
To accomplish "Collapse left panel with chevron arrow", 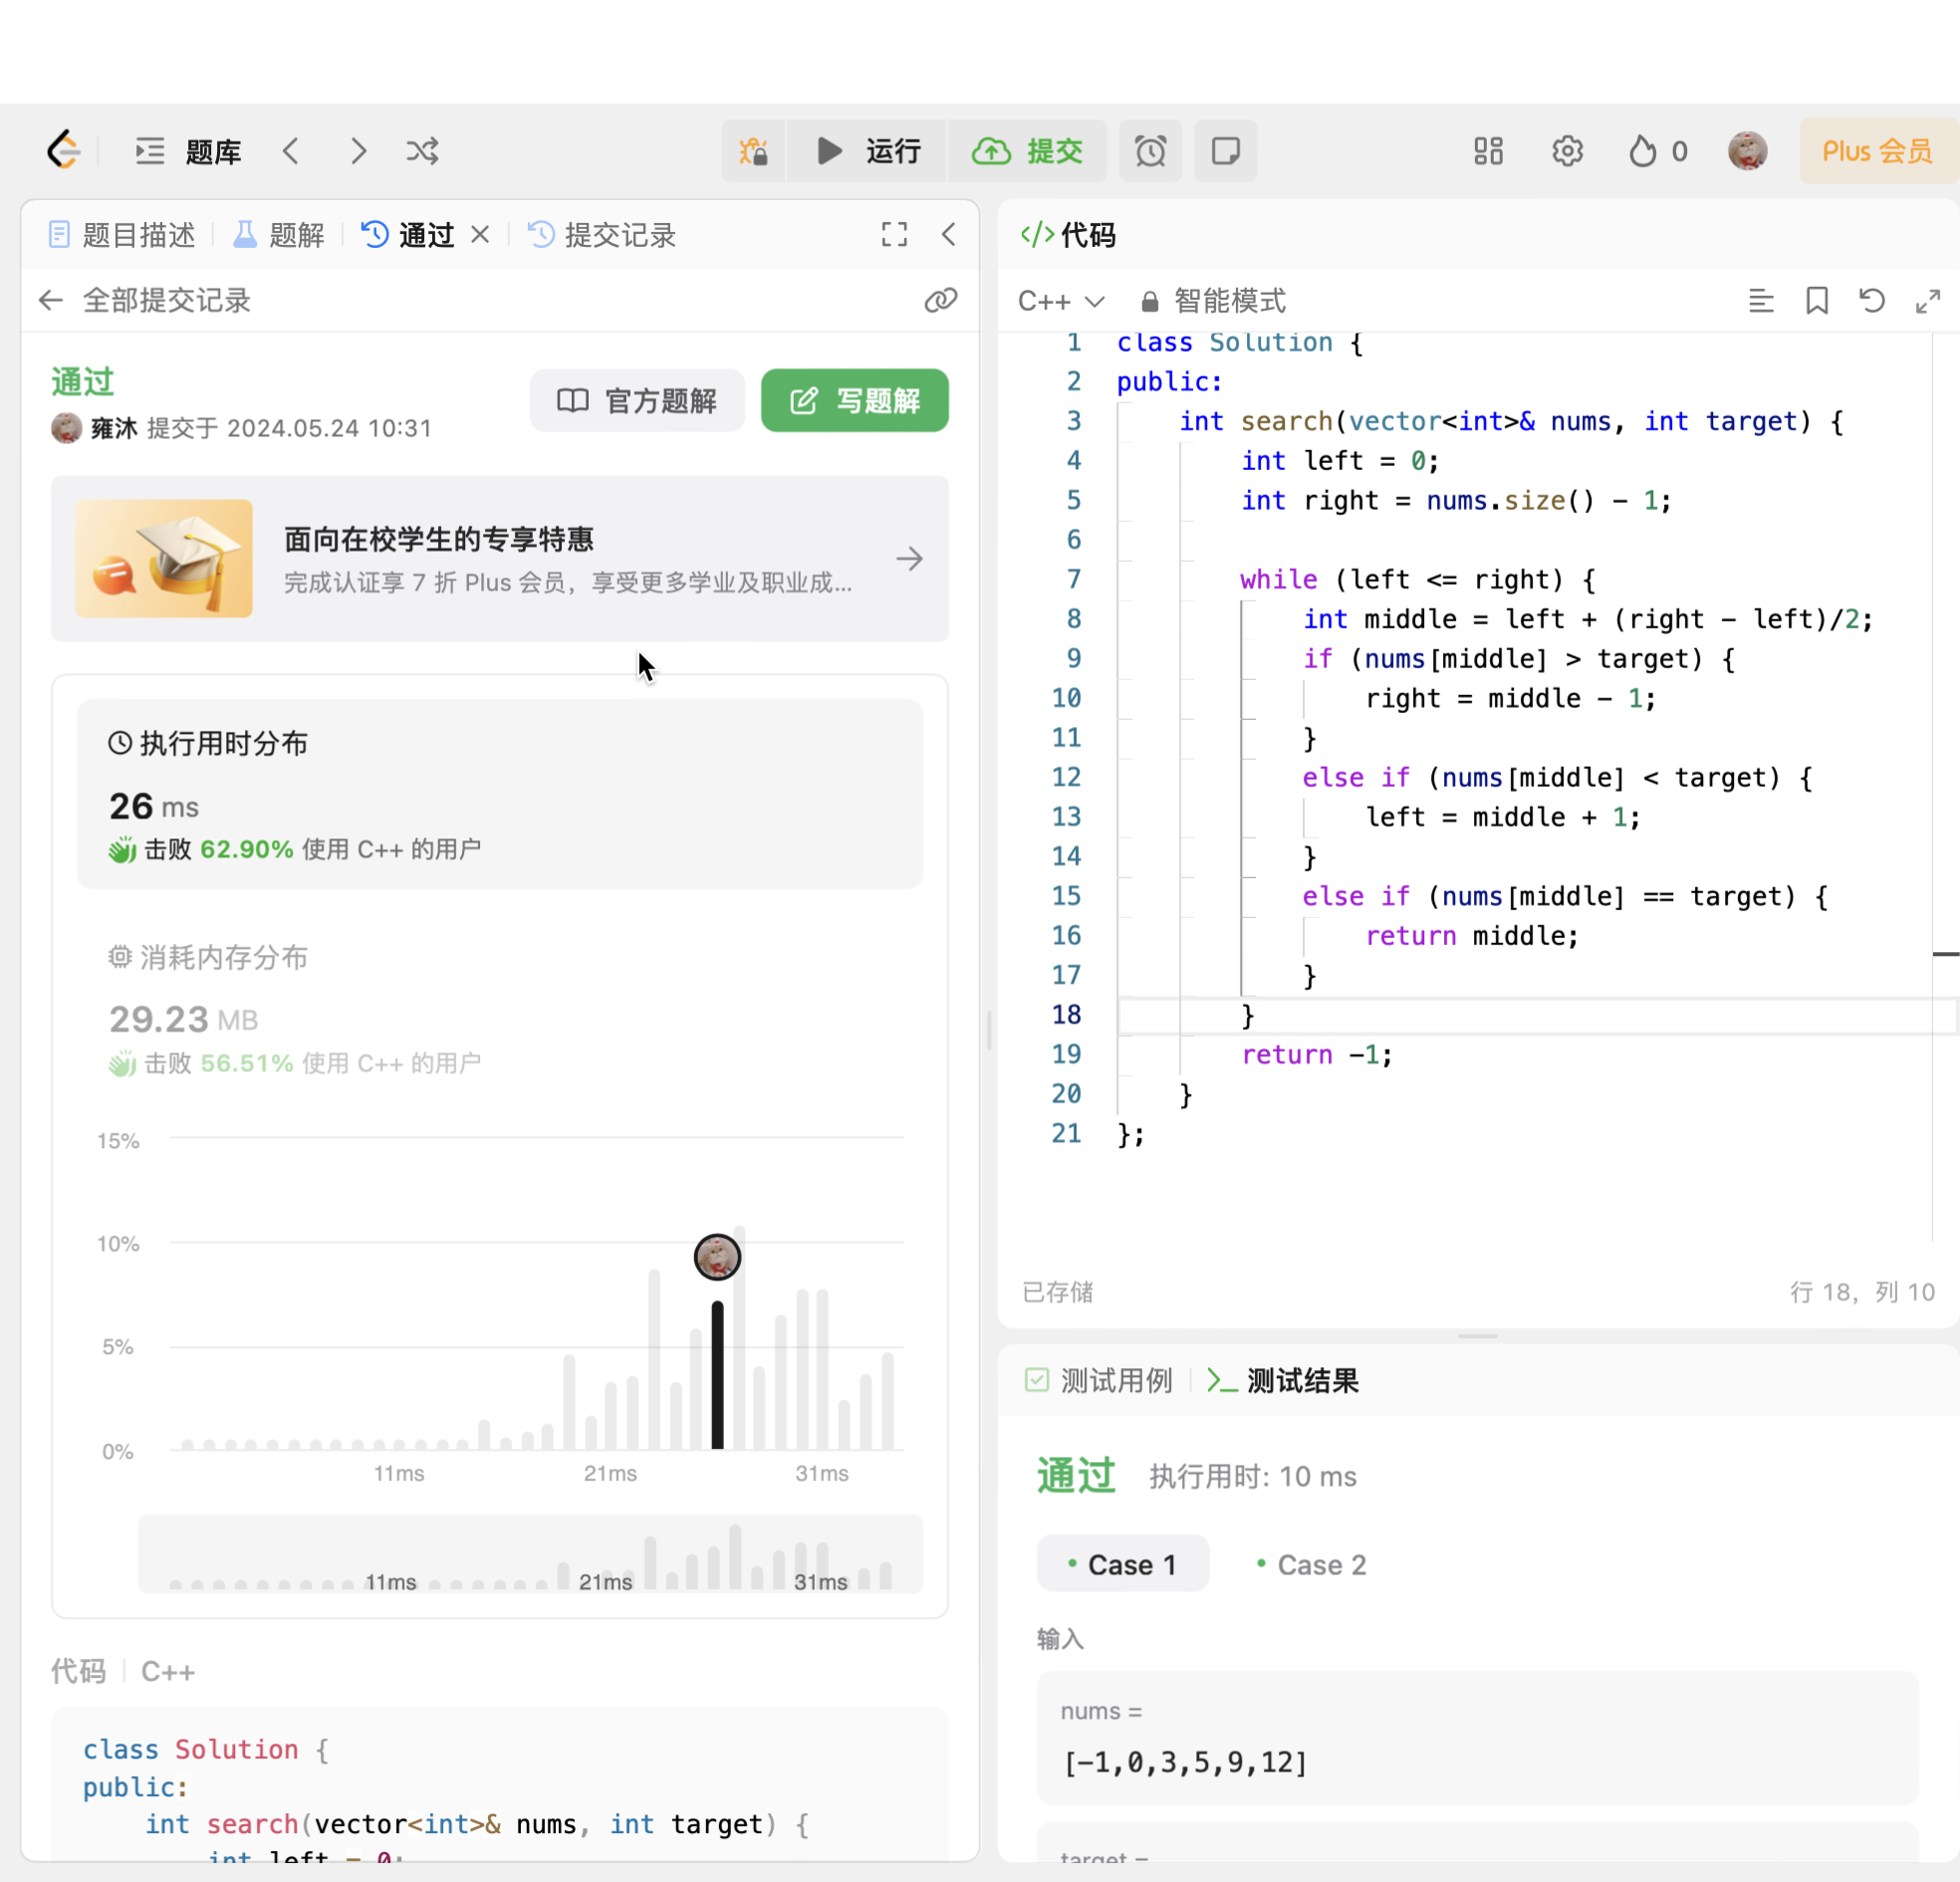I will coord(948,234).
